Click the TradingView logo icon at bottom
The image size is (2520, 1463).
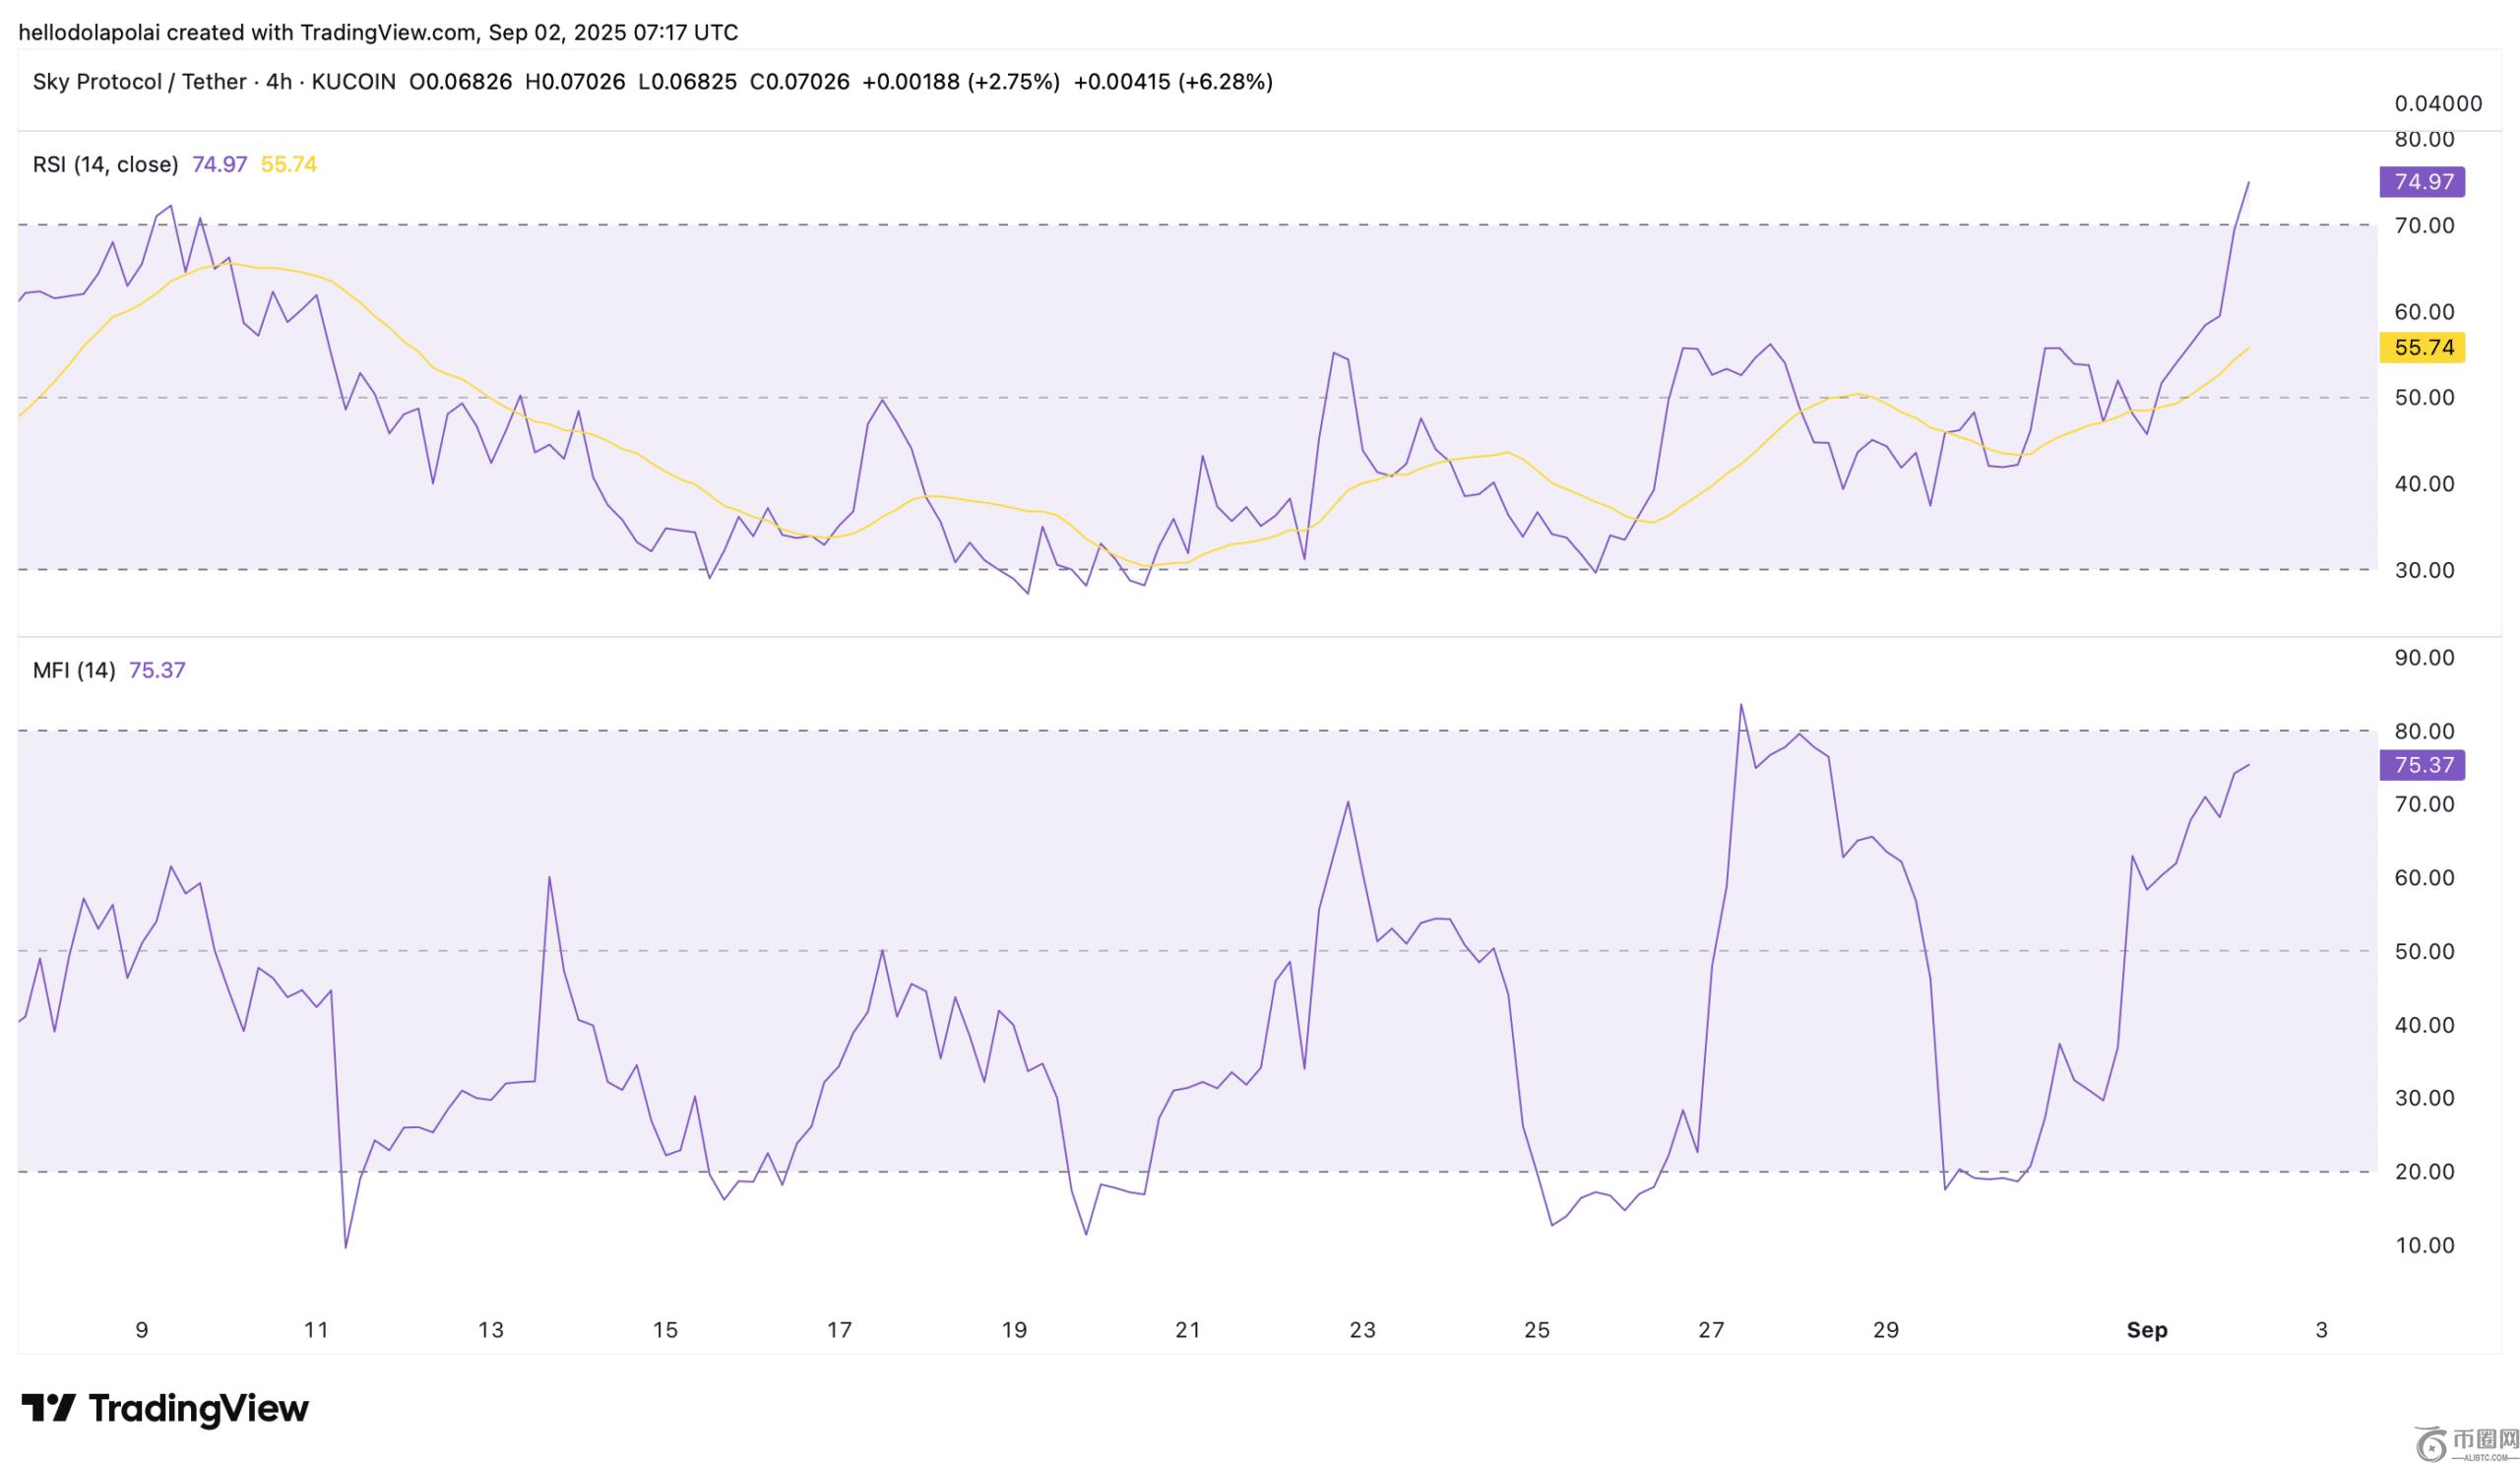(48, 1408)
